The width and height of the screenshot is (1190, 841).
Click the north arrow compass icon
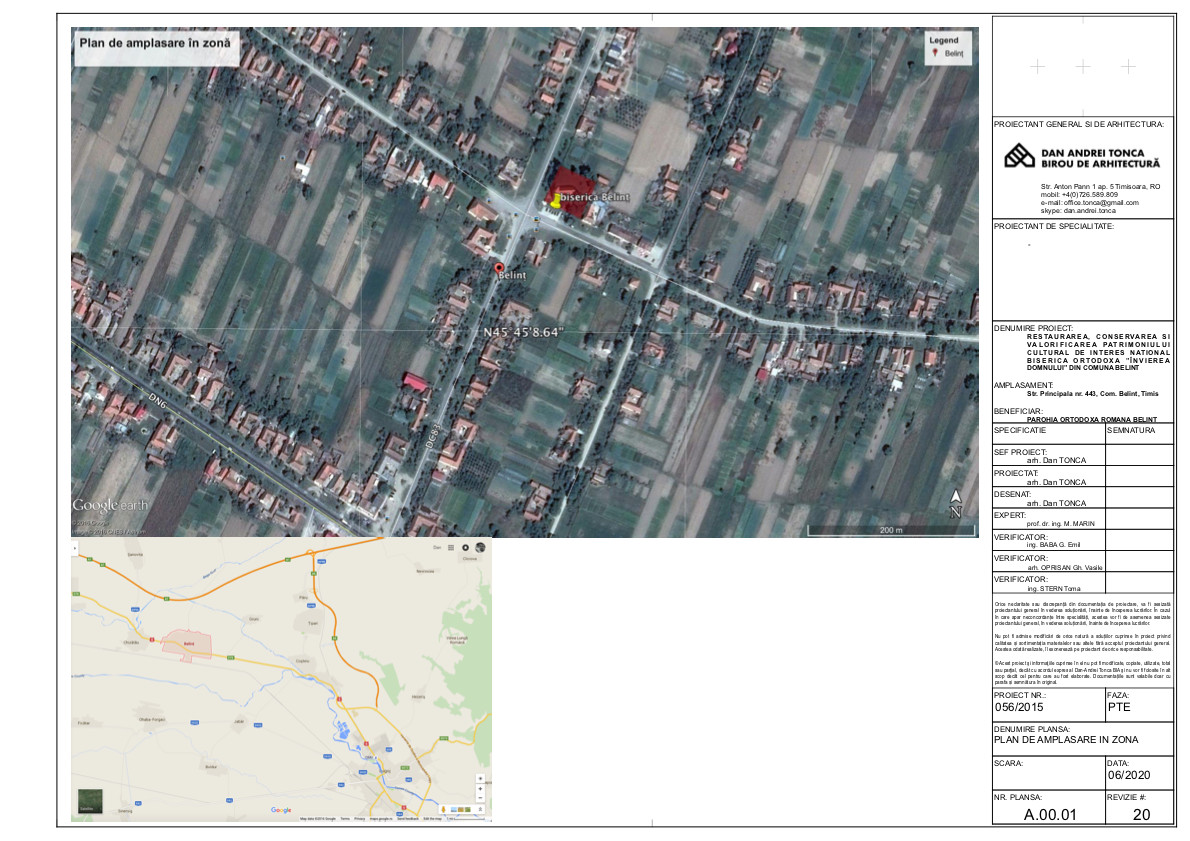click(x=955, y=503)
